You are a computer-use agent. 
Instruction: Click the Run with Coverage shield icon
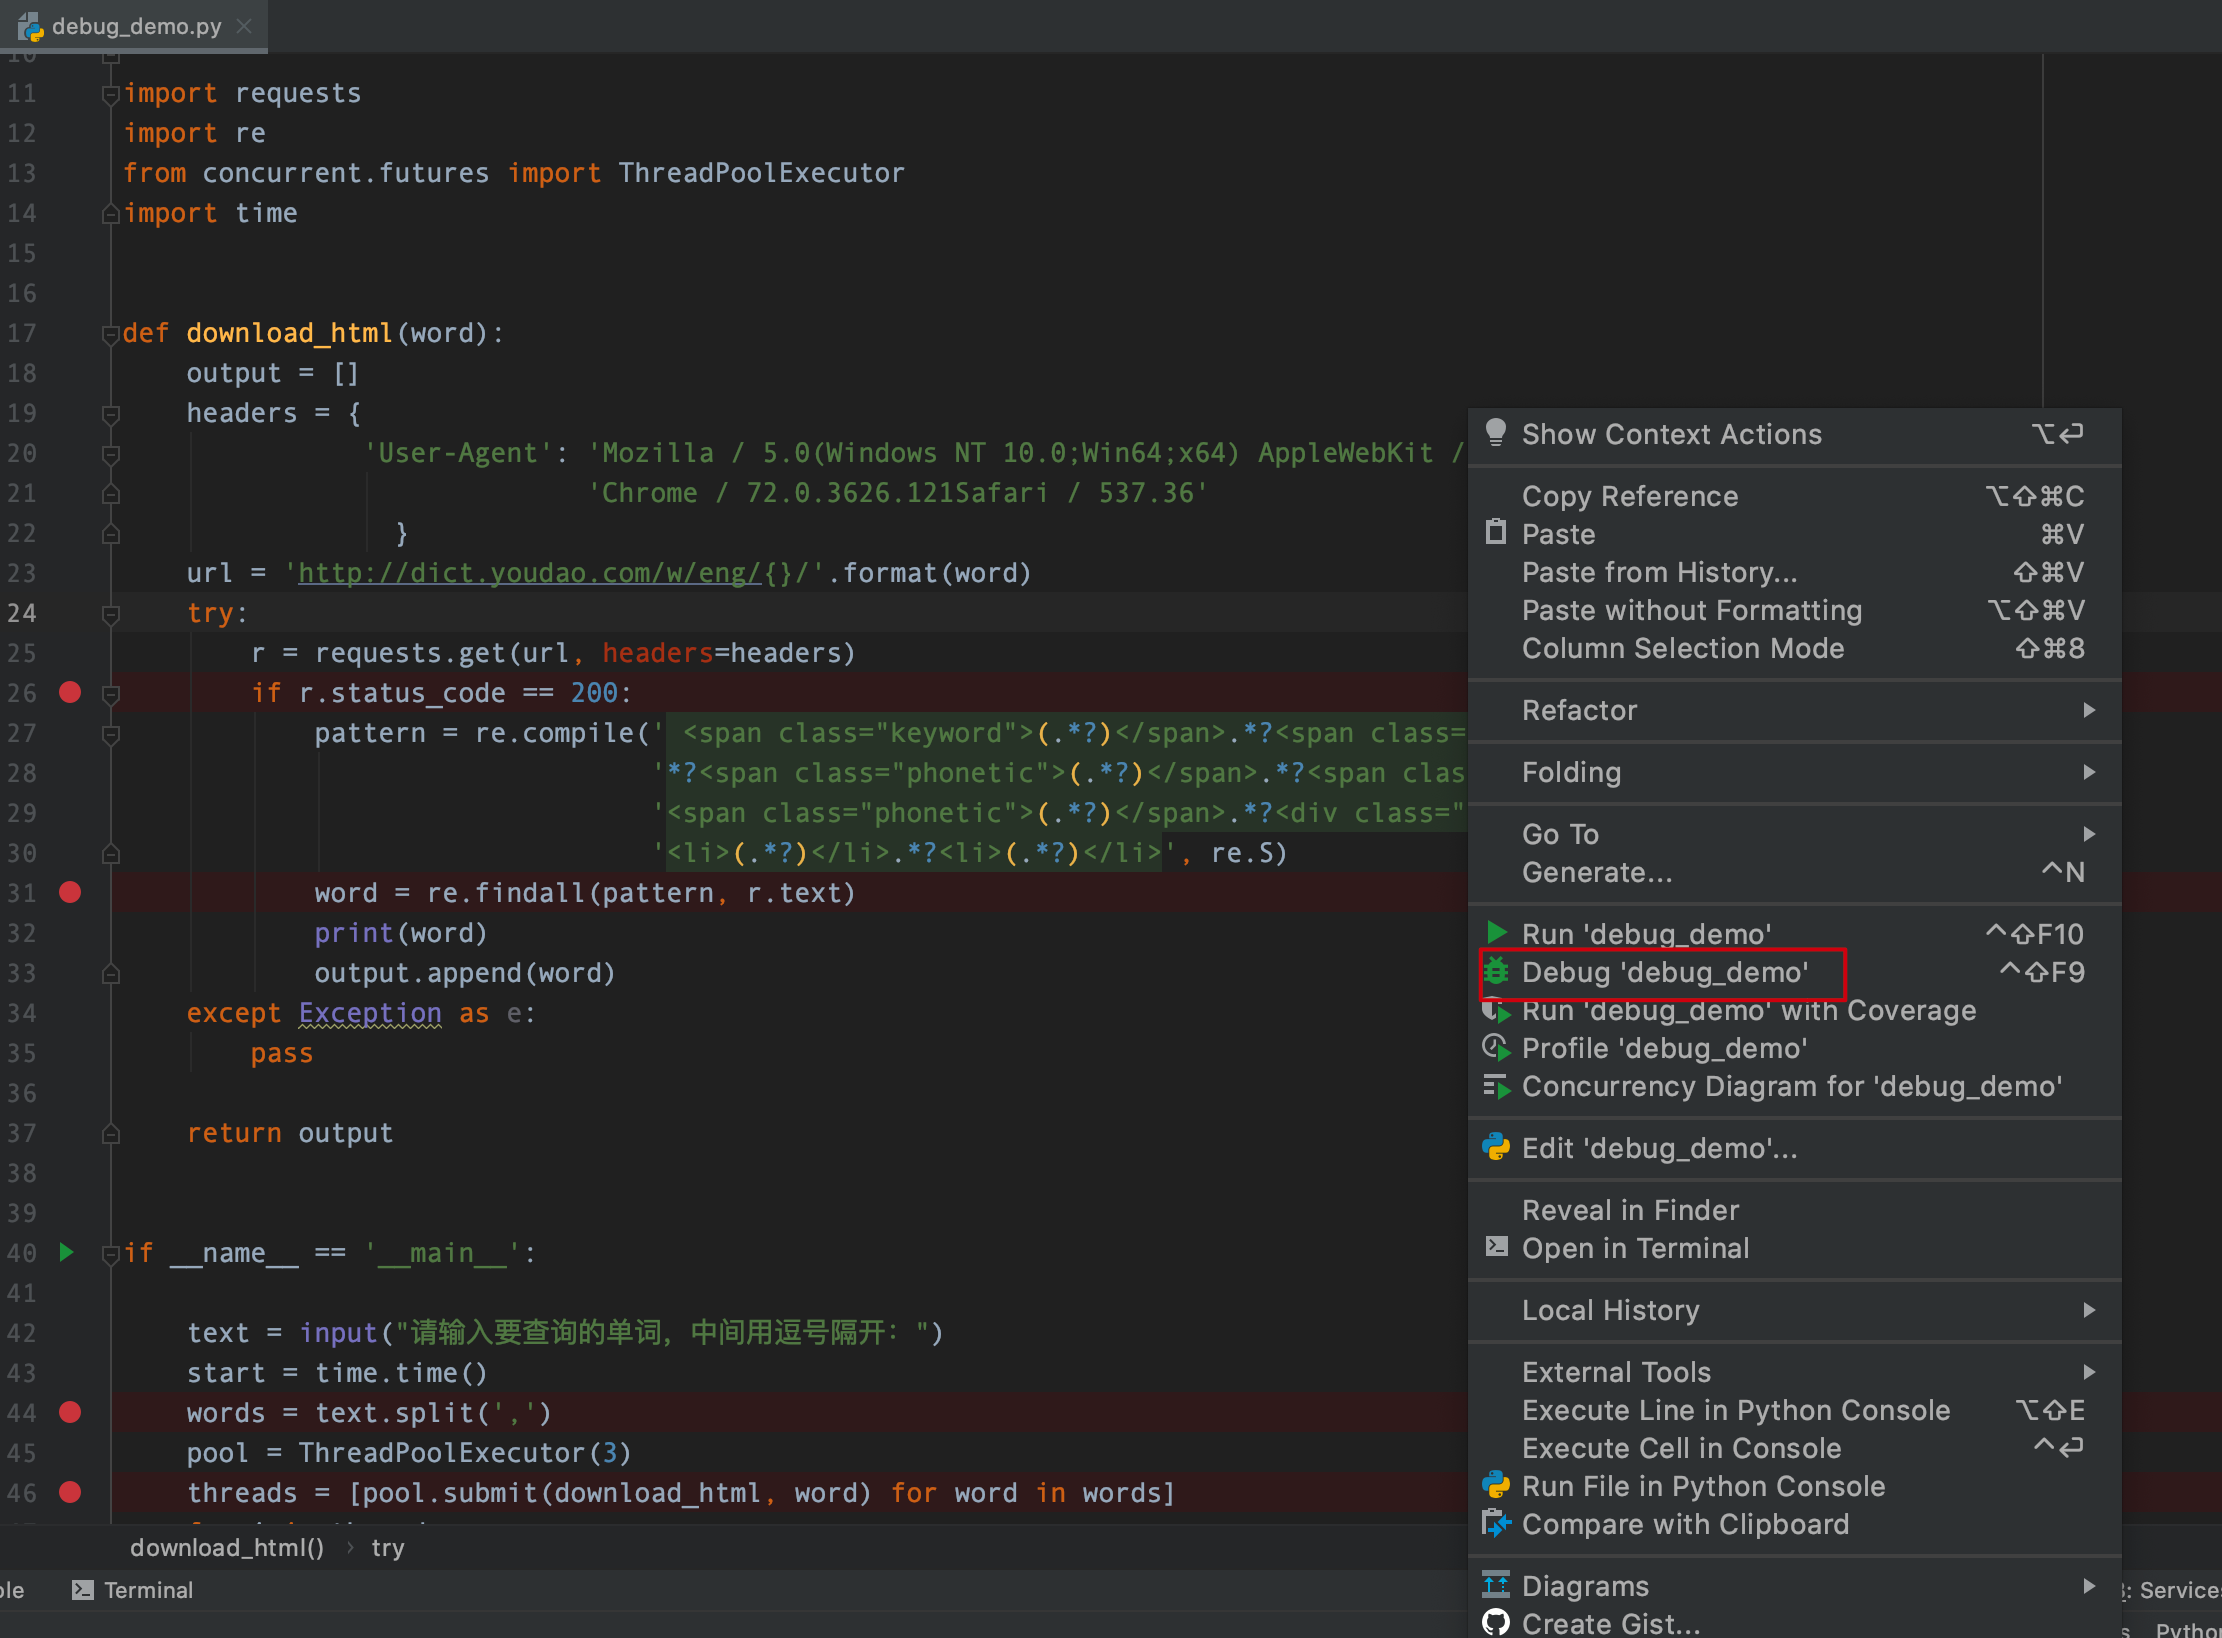point(1496,1010)
